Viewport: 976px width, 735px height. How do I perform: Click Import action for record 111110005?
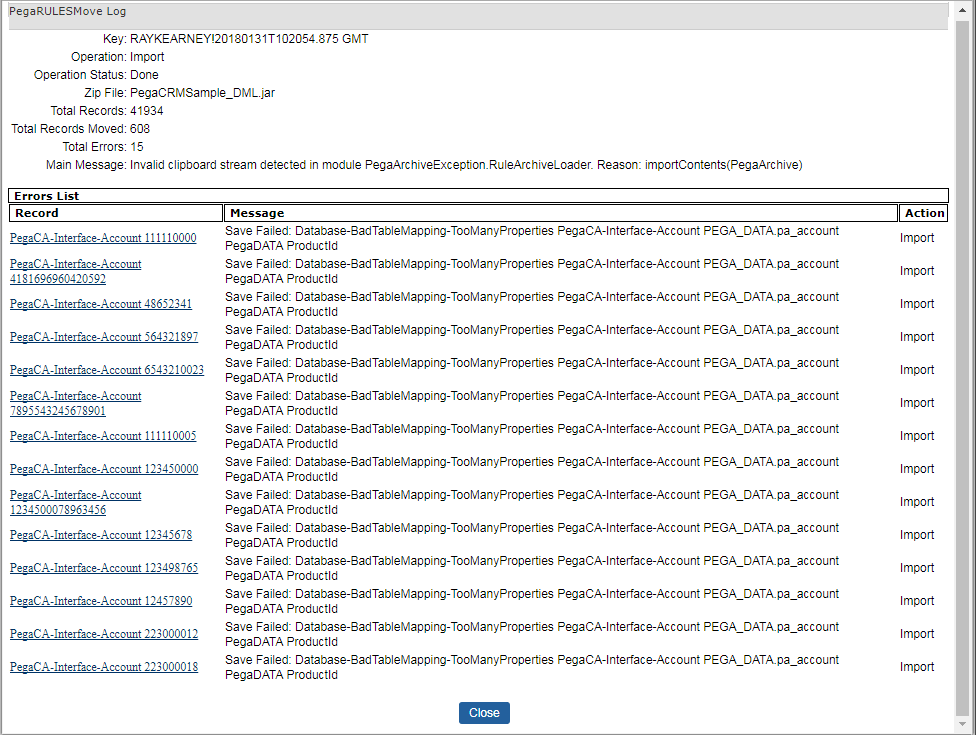click(x=917, y=436)
